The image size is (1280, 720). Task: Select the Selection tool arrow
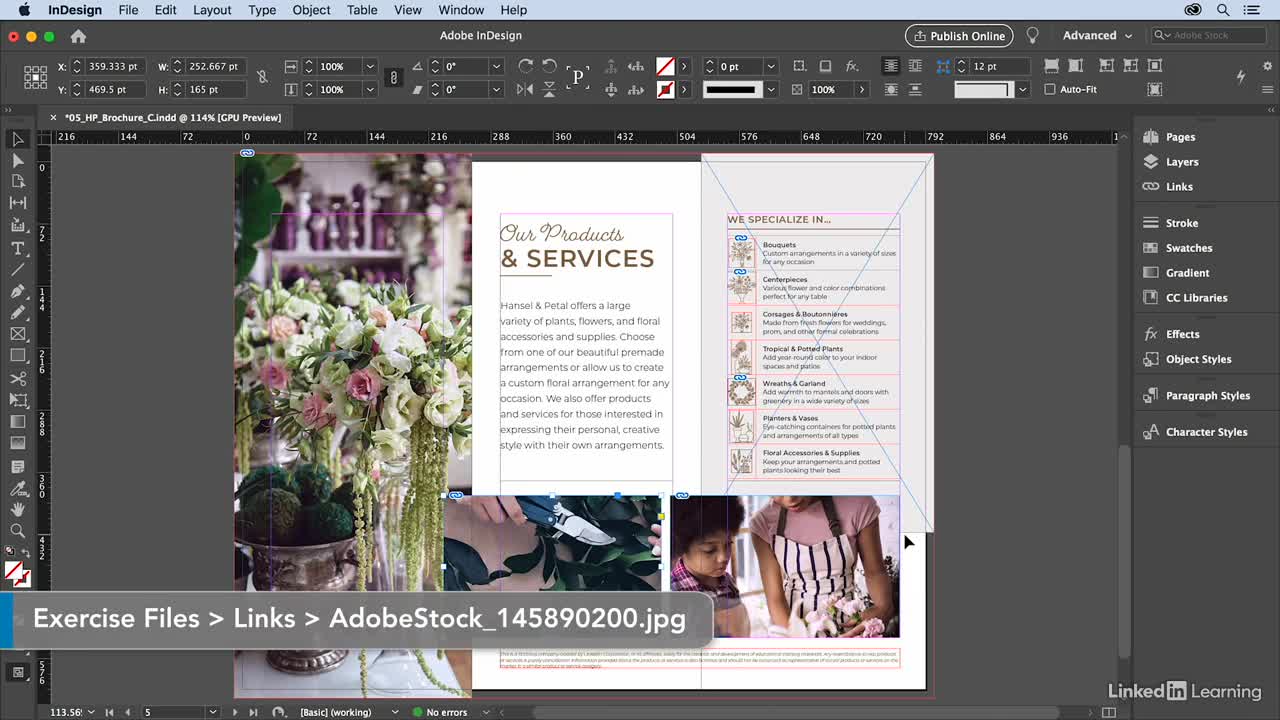point(18,139)
